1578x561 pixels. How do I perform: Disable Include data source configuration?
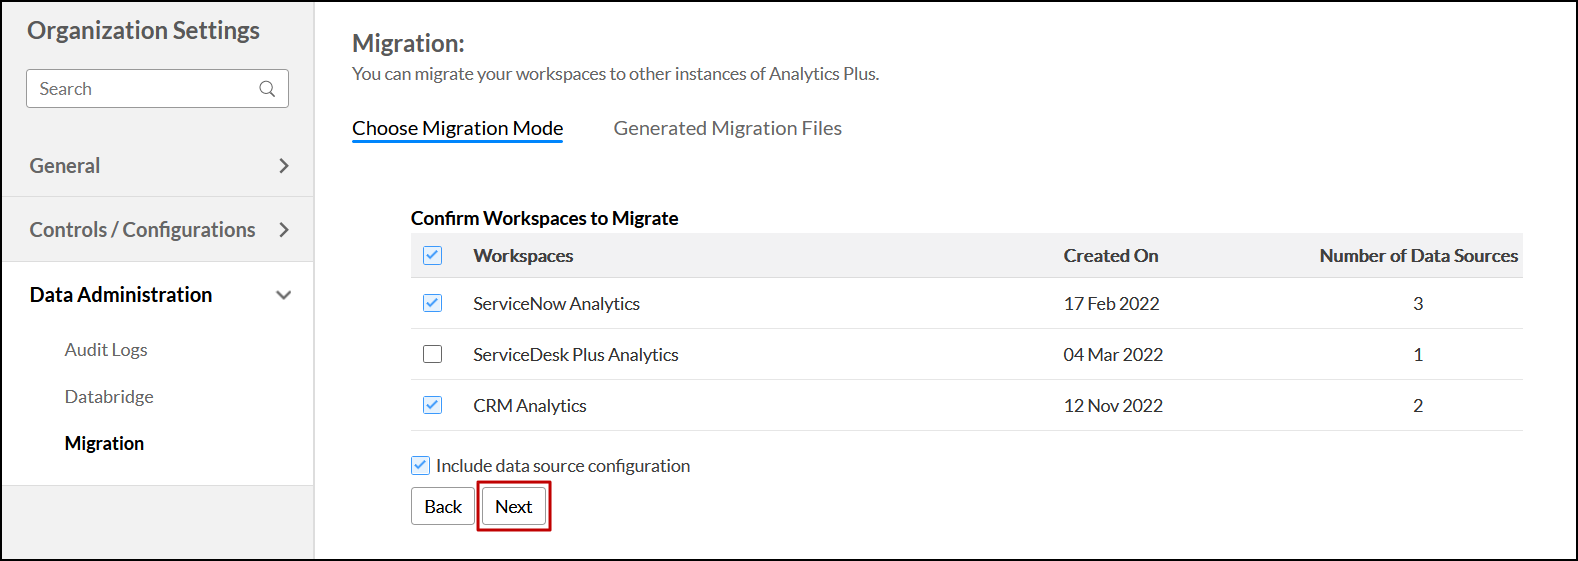[421, 465]
